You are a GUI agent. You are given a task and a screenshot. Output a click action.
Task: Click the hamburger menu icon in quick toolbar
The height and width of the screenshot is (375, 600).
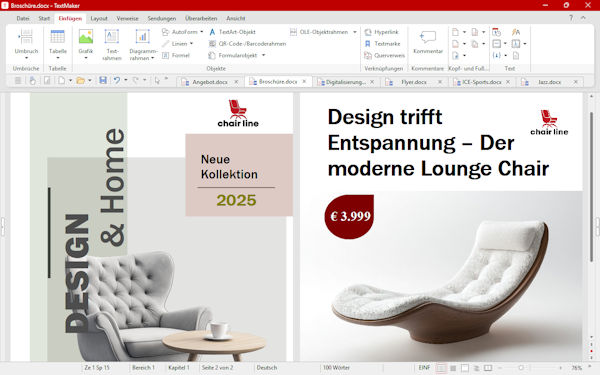tap(18, 80)
